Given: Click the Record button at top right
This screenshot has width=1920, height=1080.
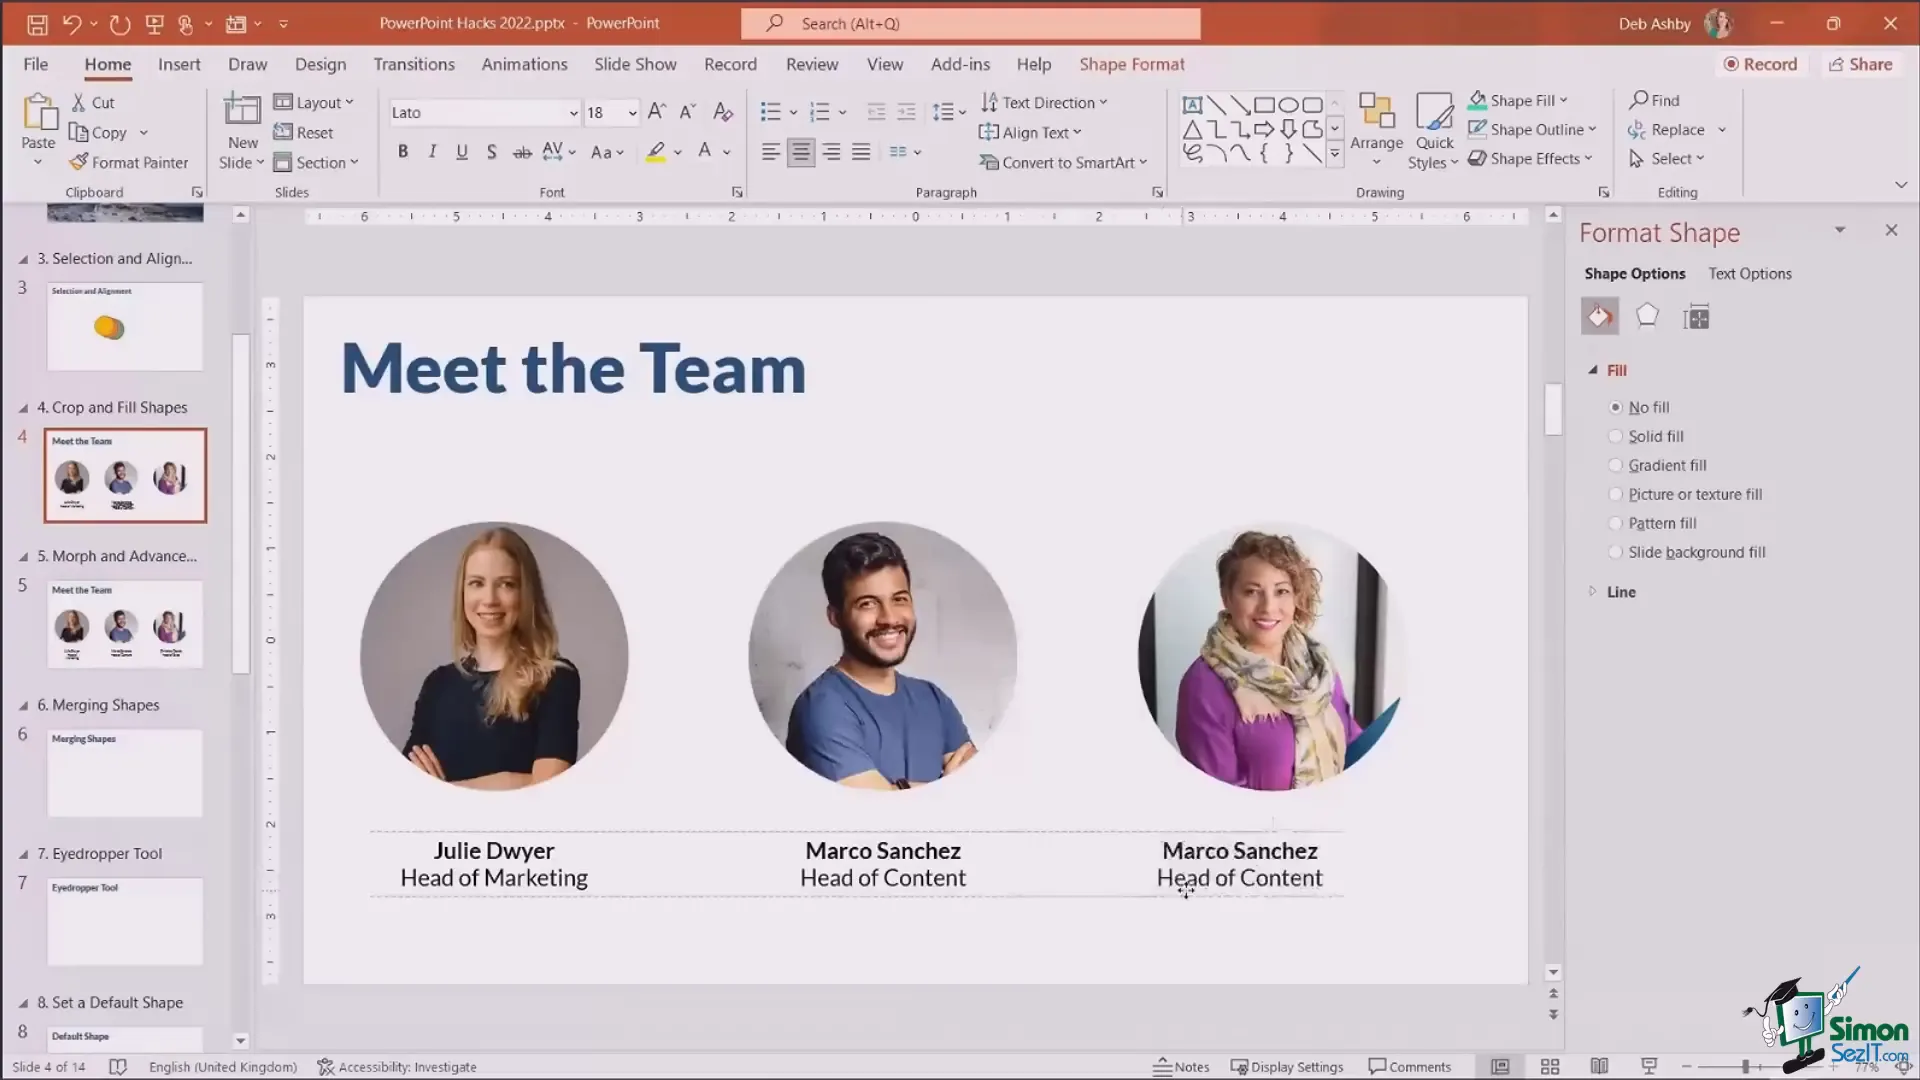Looking at the screenshot, I should [1760, 64].
